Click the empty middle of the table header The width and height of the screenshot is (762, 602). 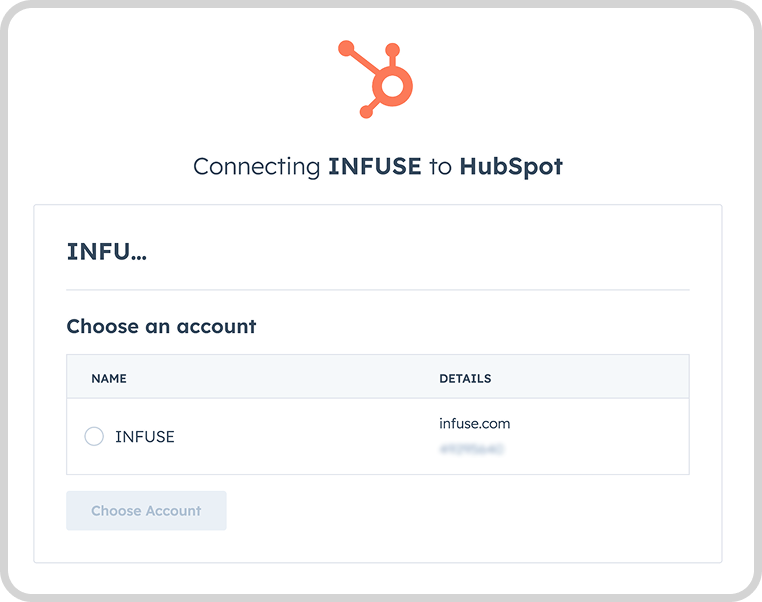(282, 378)
